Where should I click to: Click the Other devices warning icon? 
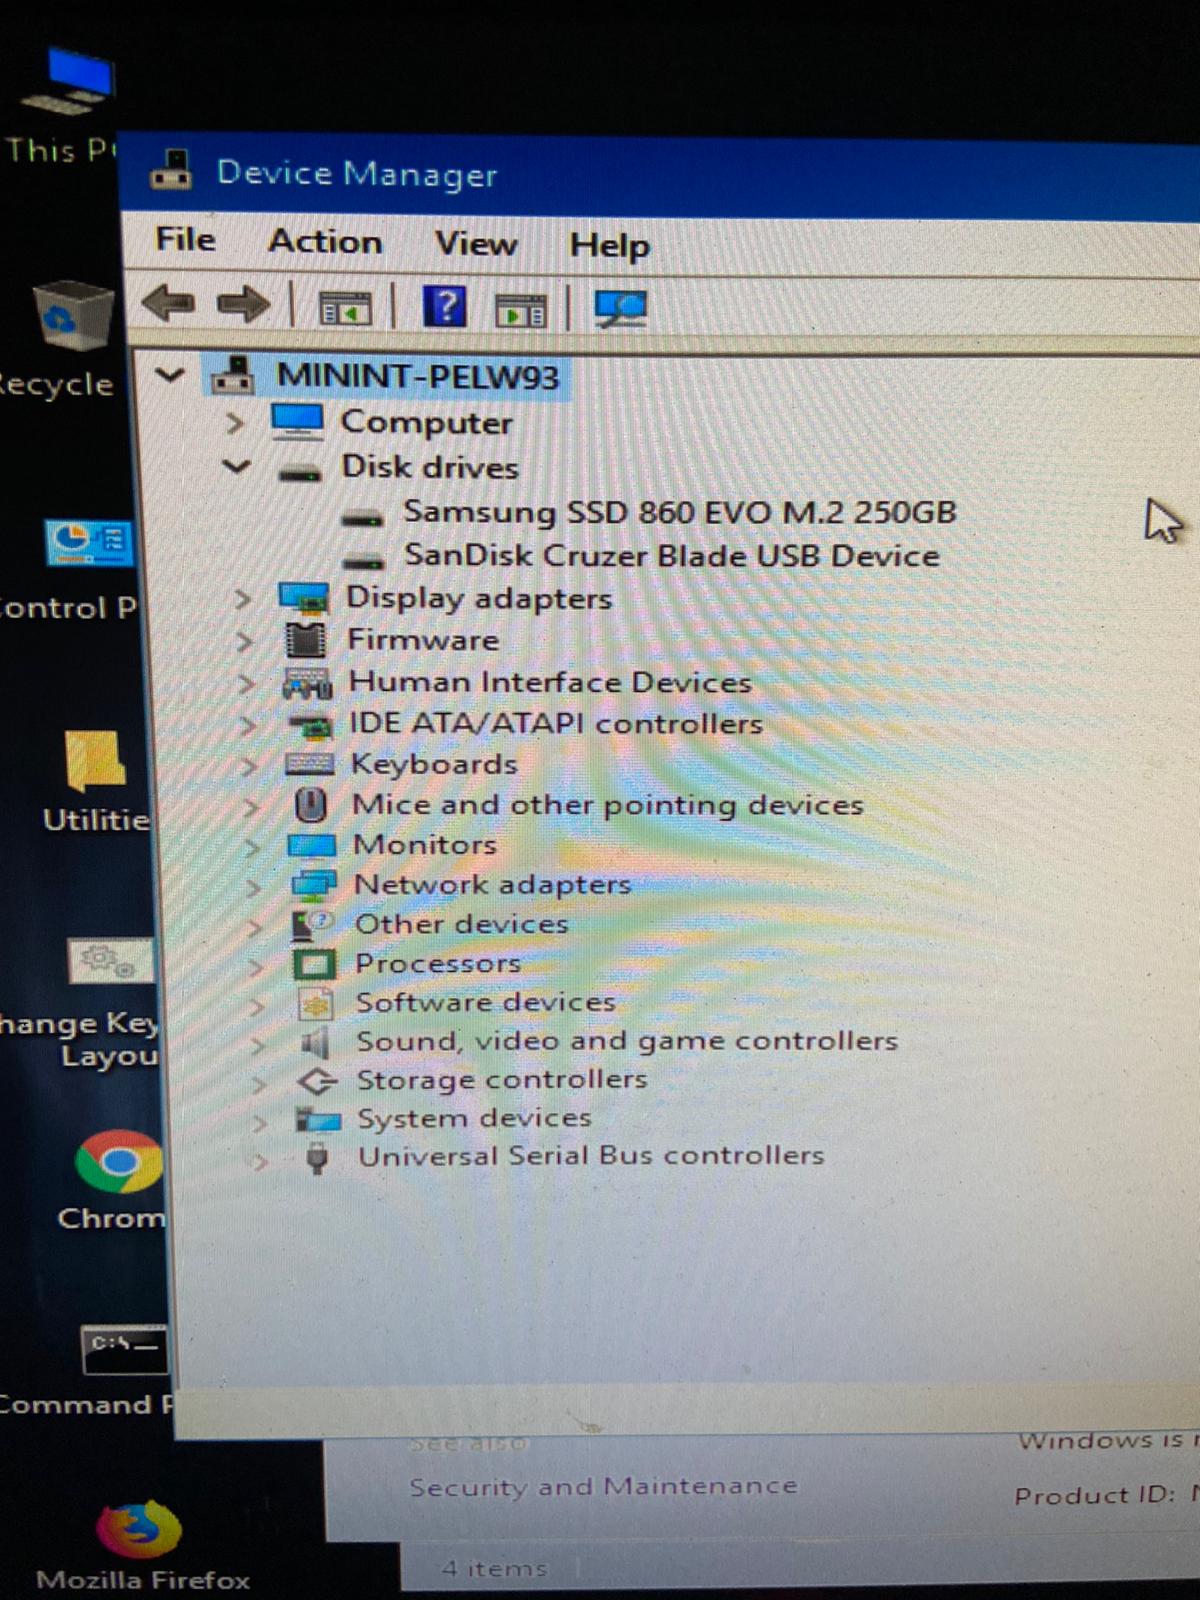click(x=313, y=925)
